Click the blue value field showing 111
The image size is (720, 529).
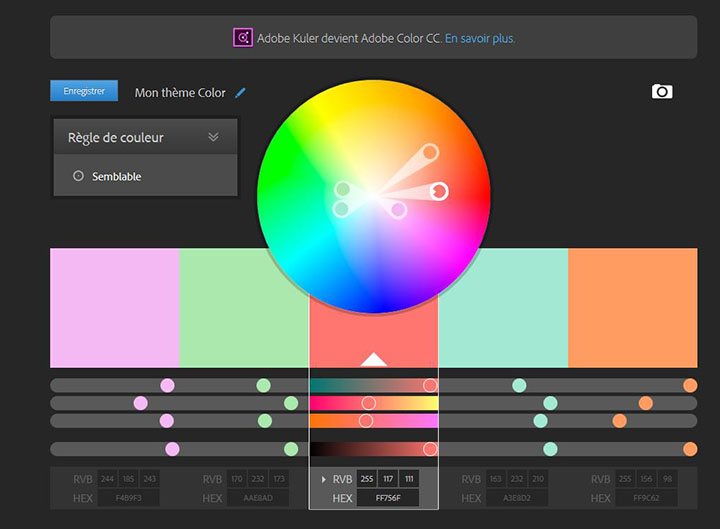pyautogui.click(x=409, y=479)
